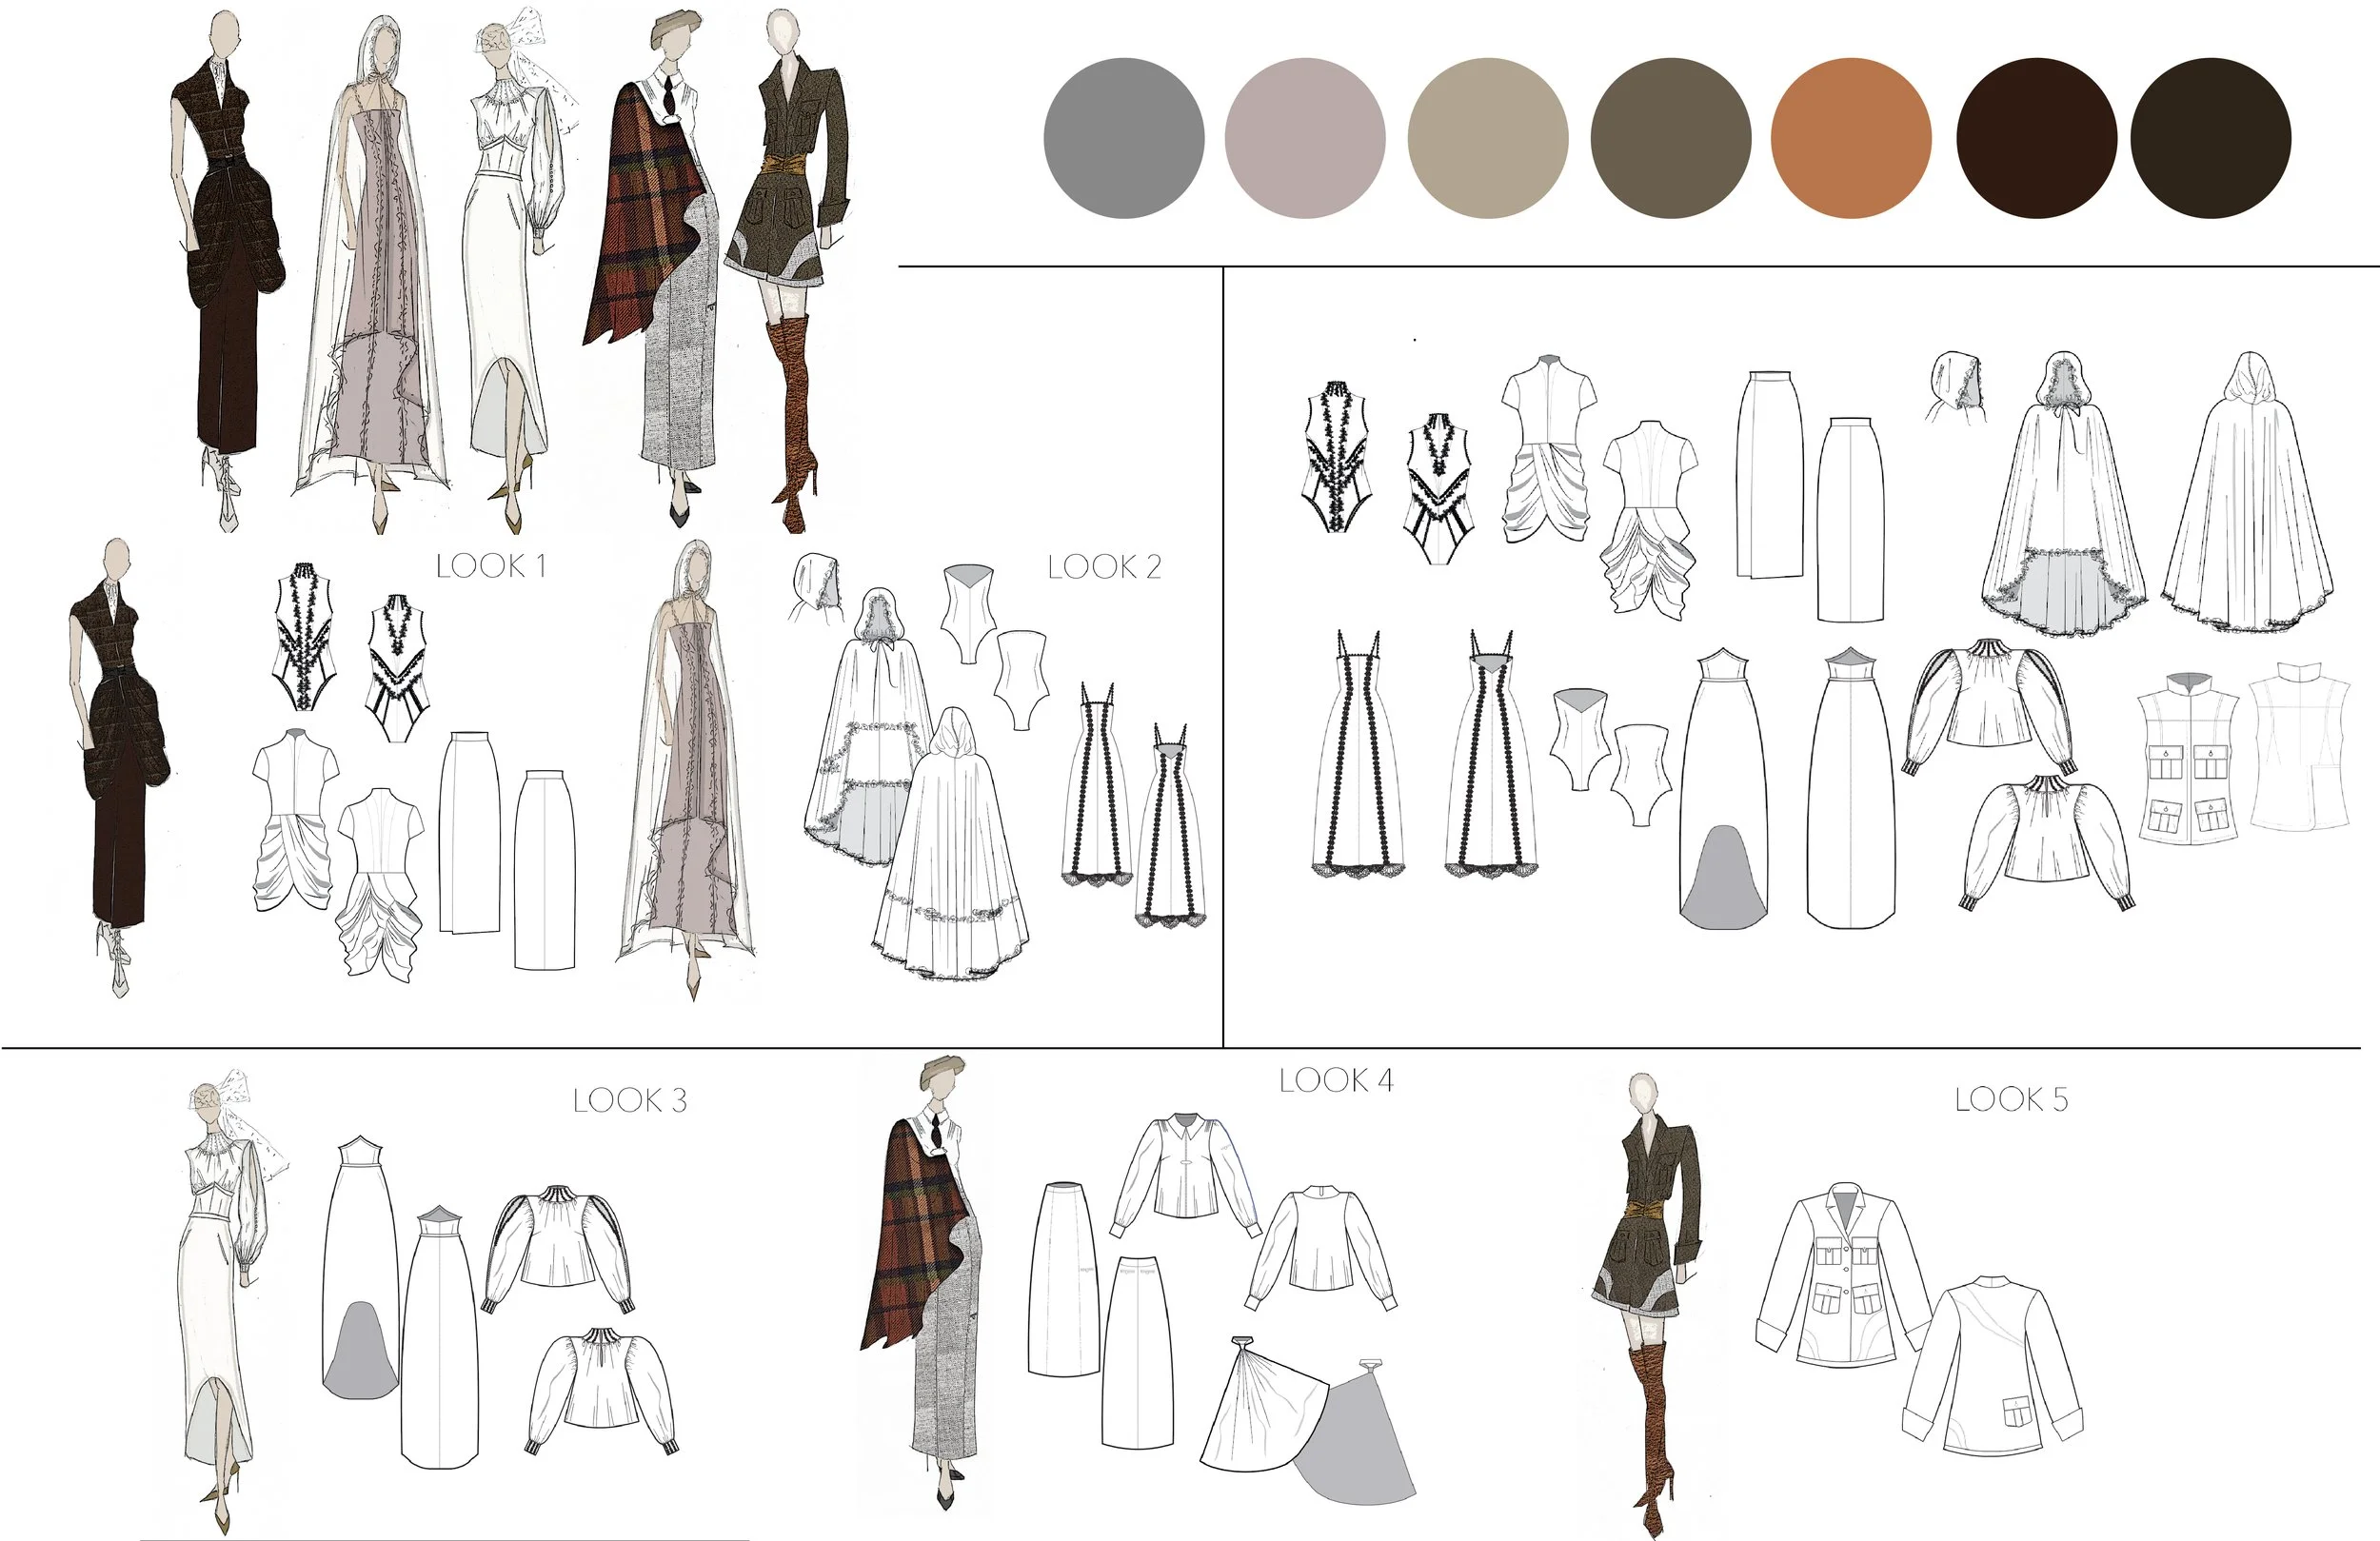Select the dusty pink color swatch
This screenshot has width=2380, height=1541.
click(x=1305, y=138)
